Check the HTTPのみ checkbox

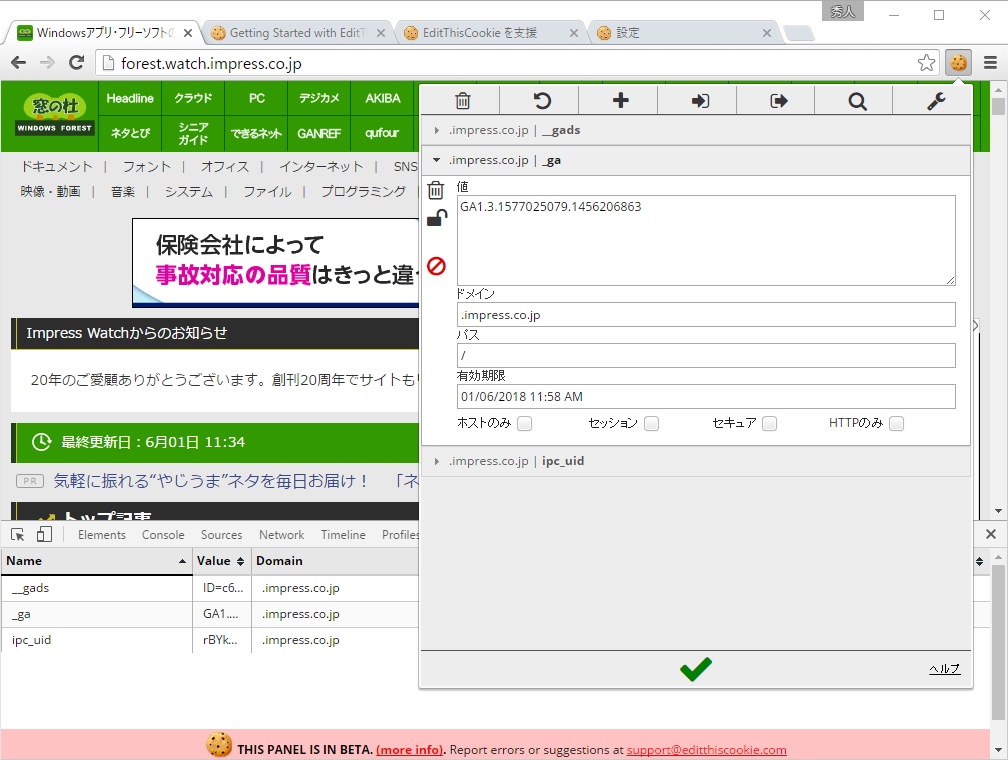coord(897,423)
